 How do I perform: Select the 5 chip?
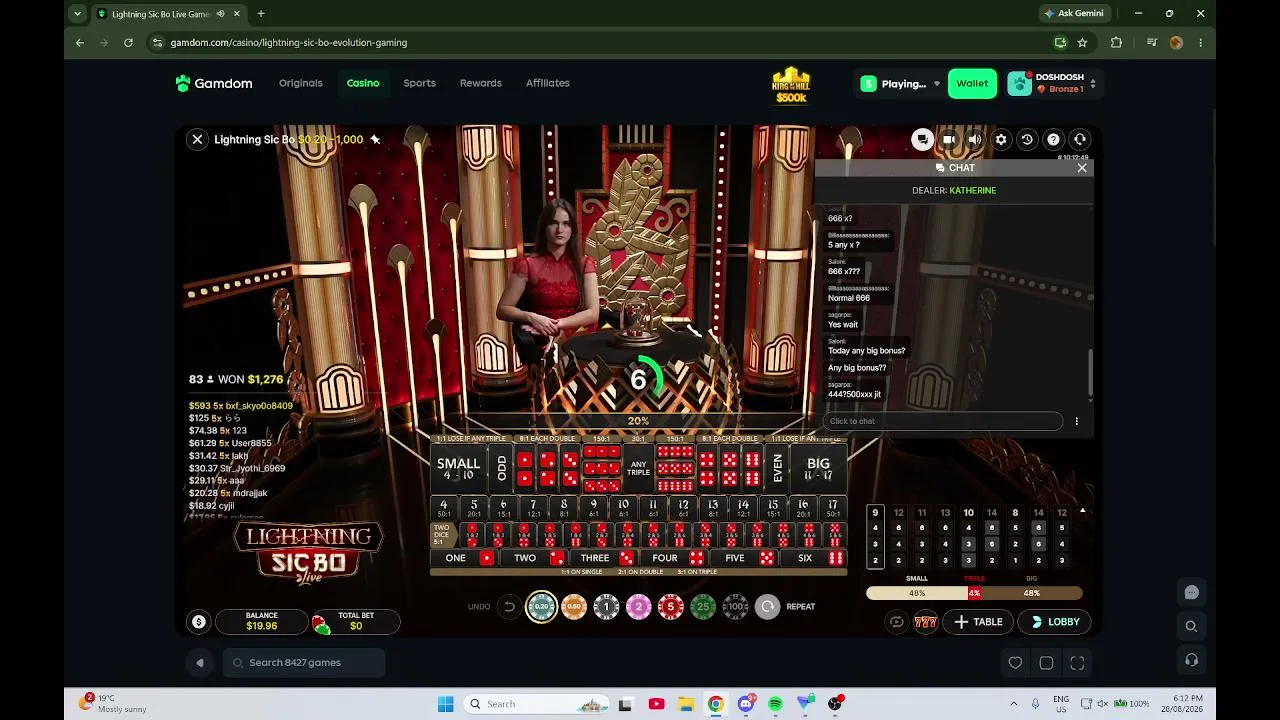[x=671, y=606]
